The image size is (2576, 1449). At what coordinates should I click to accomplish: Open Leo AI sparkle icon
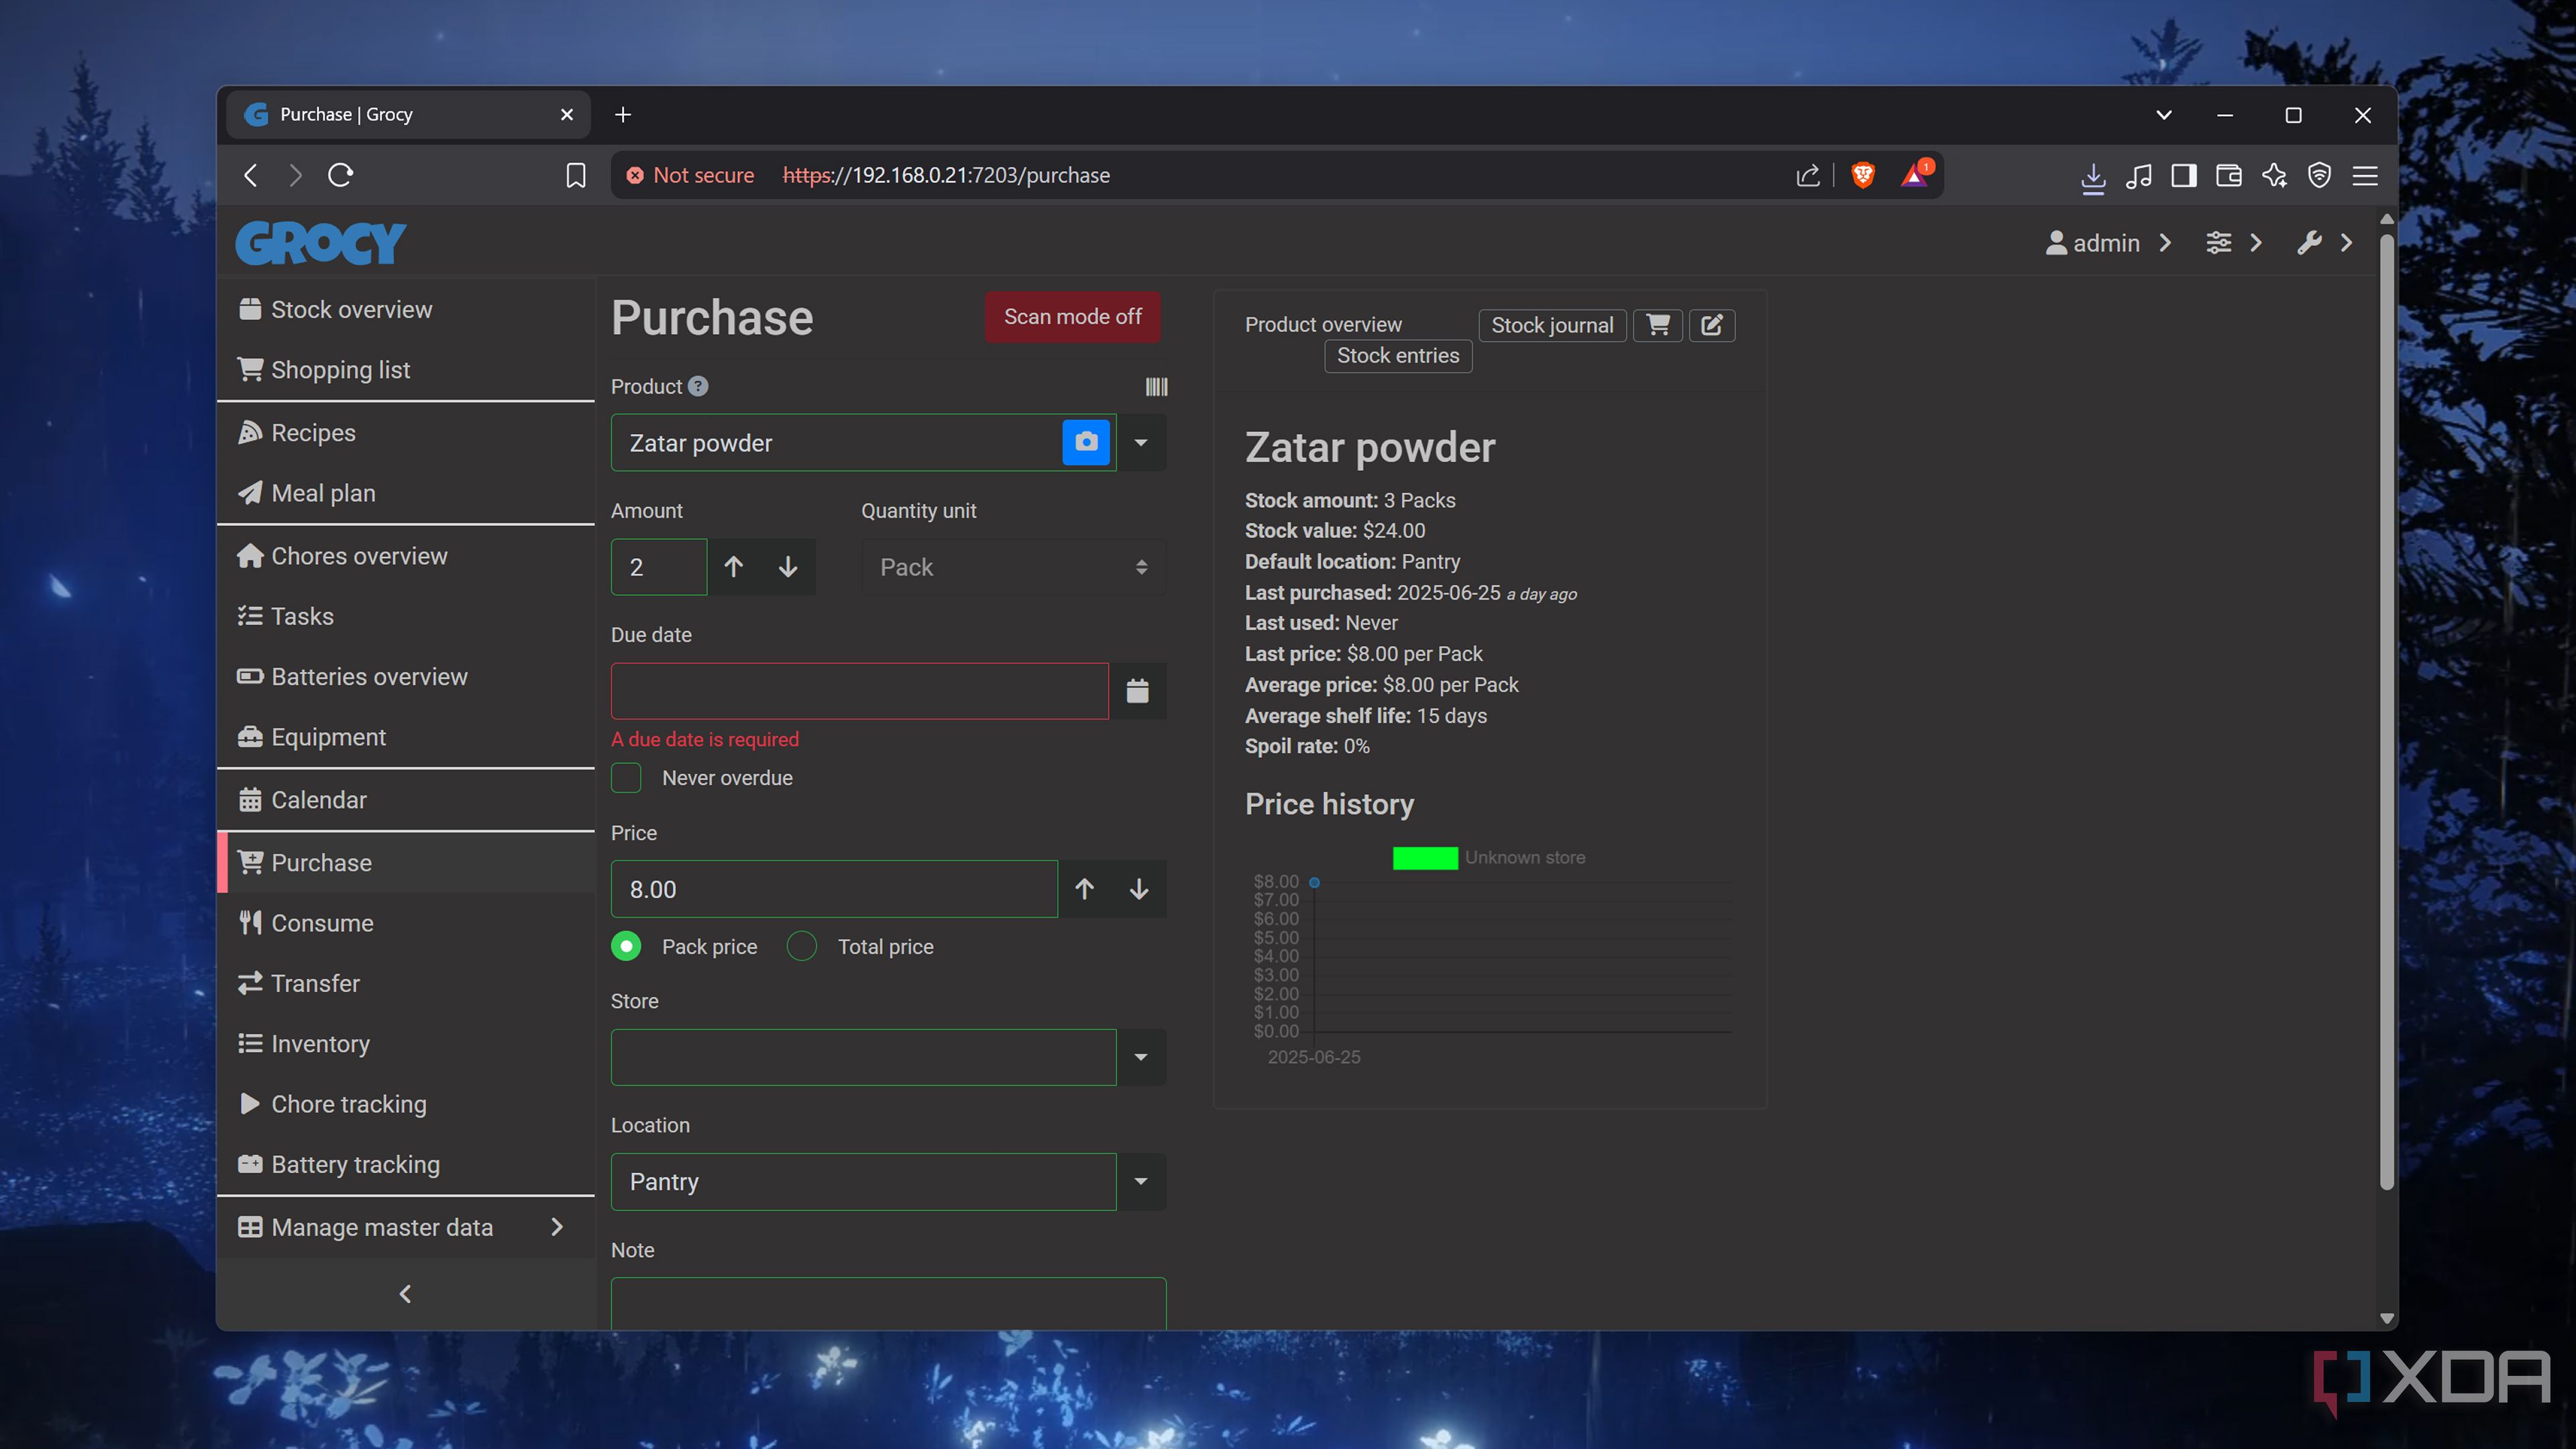tap(2274, 176)
